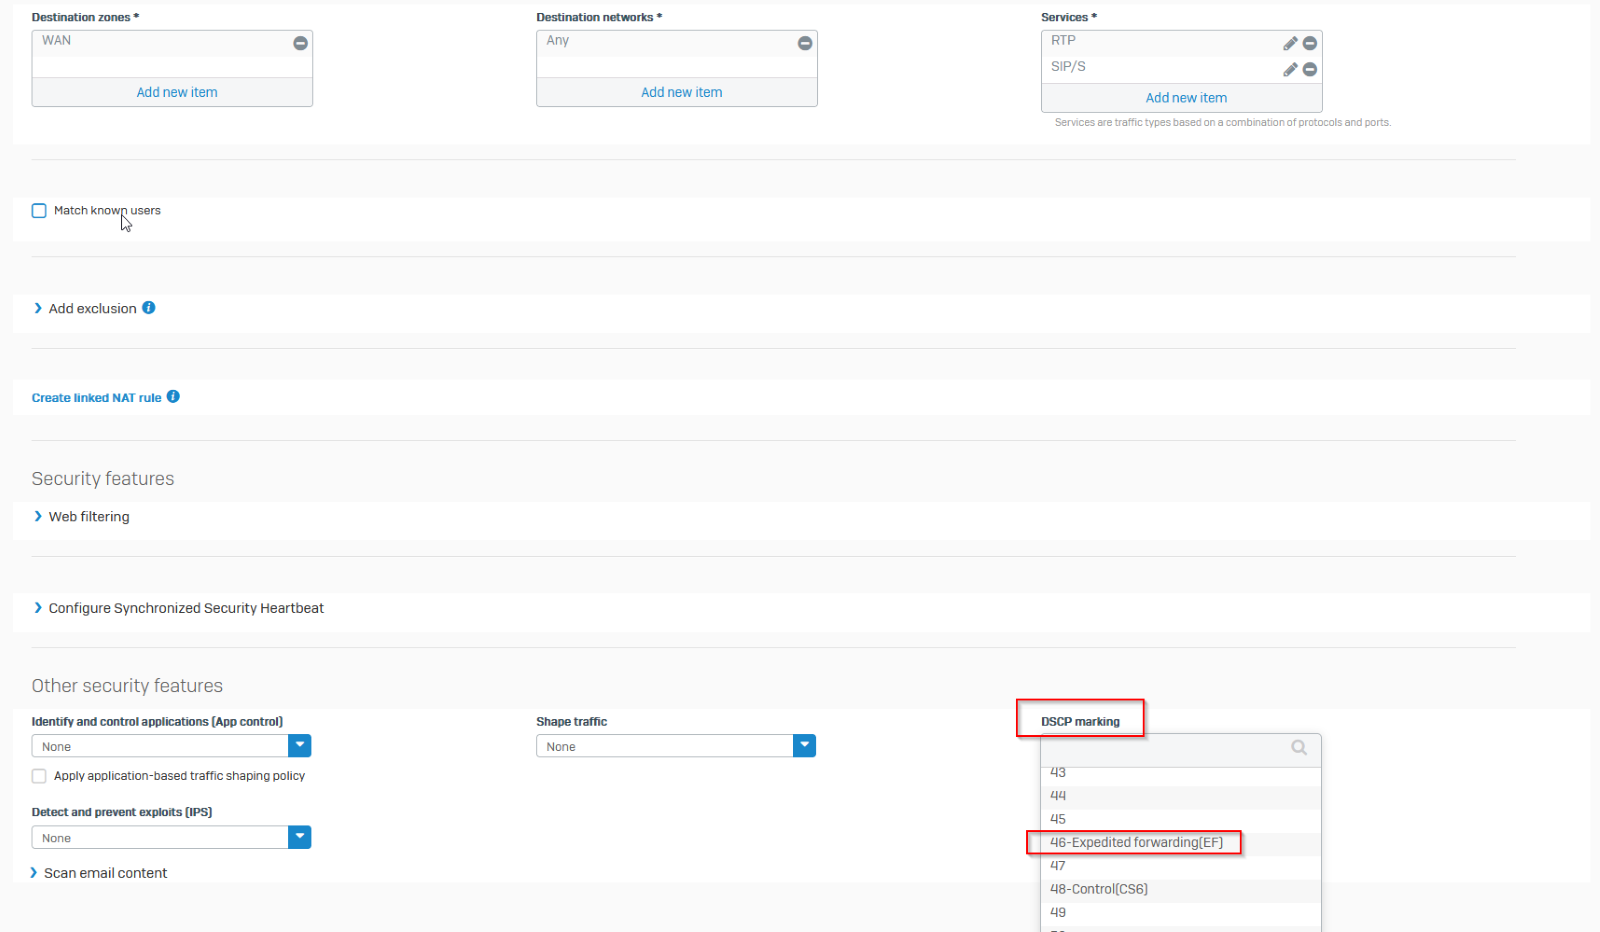Viewport: 1600px width, 932px height.
Task: Click Create linked NAT rule link
Action: click(x=96, y=398)
